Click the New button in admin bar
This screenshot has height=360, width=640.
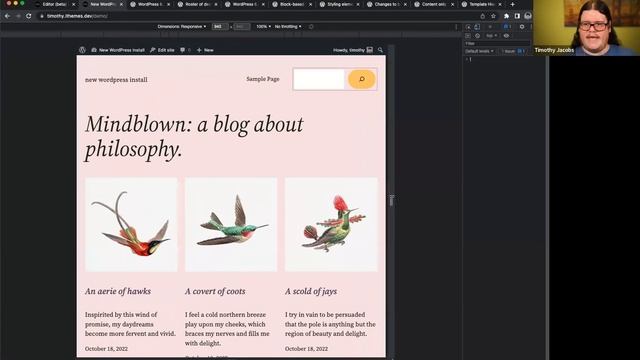[205, 50]
